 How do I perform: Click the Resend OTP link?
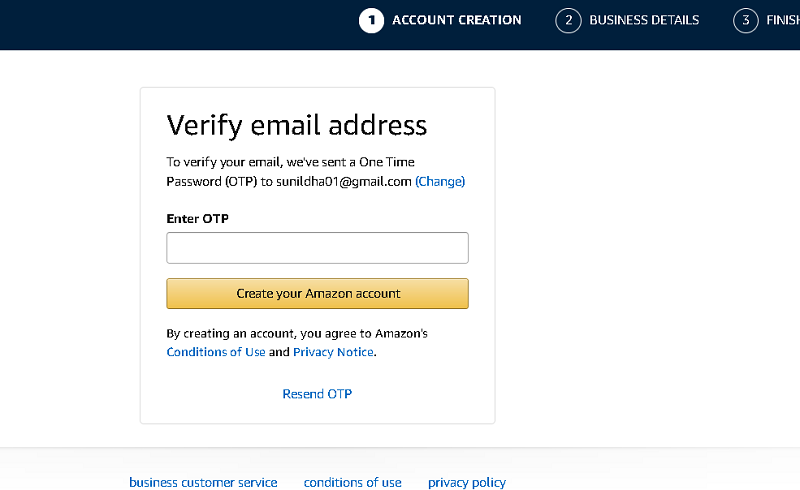coord(317,394)
